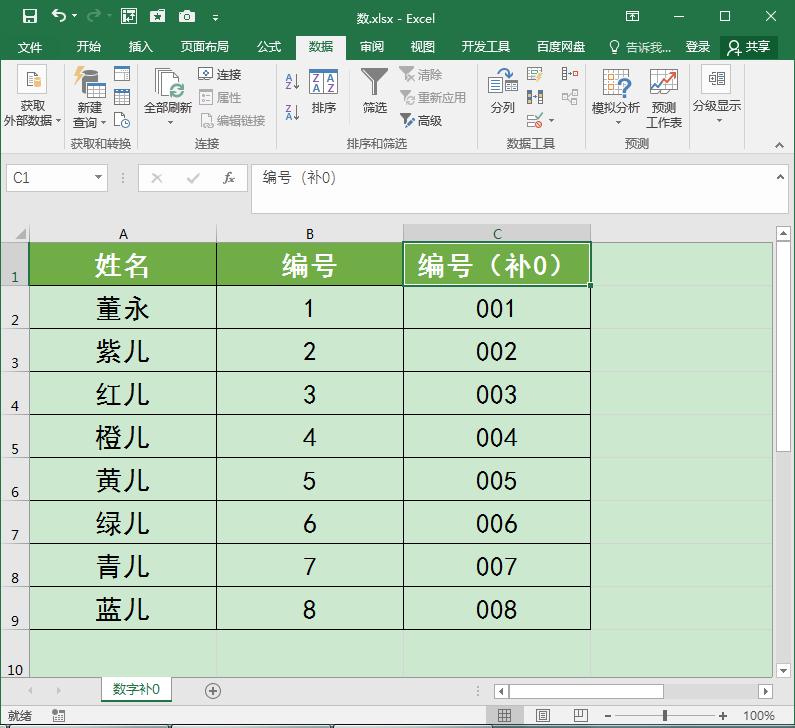The height and width of the screenshot is (728, 795).
Task: Open the Developer tab
Action: pyautogui.click(x=486, y=47)
